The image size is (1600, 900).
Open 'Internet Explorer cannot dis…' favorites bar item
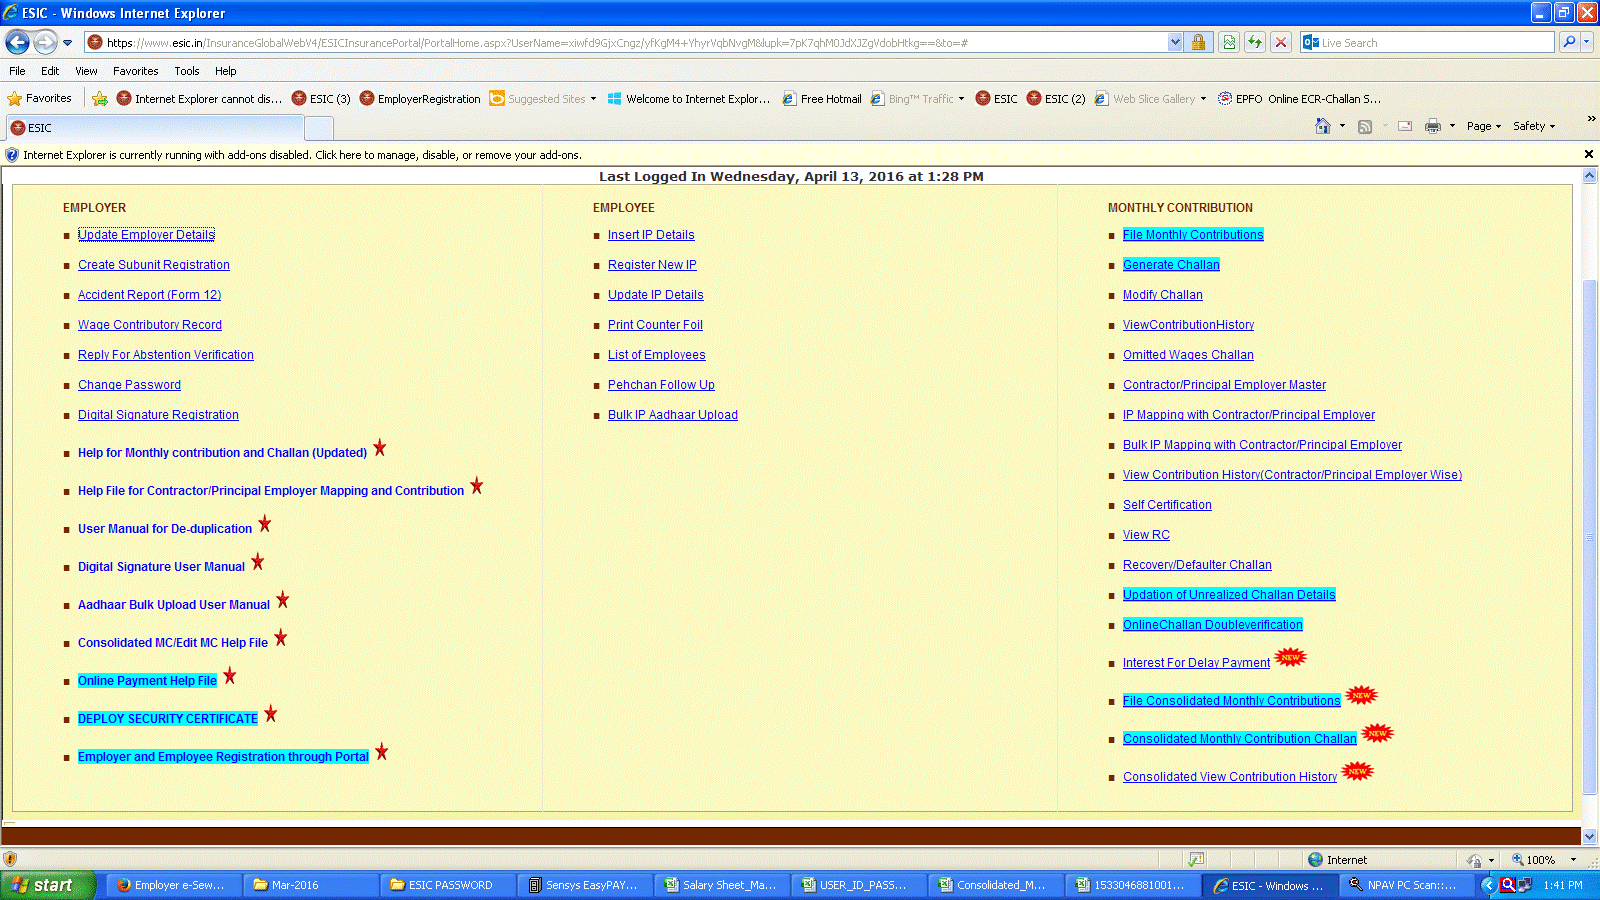(199, 98)
